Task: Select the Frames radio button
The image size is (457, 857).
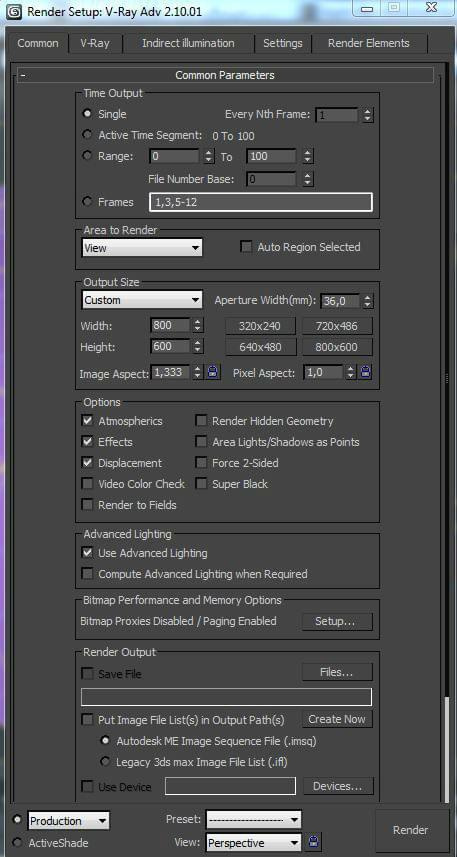Action: (x=87, y=202)
